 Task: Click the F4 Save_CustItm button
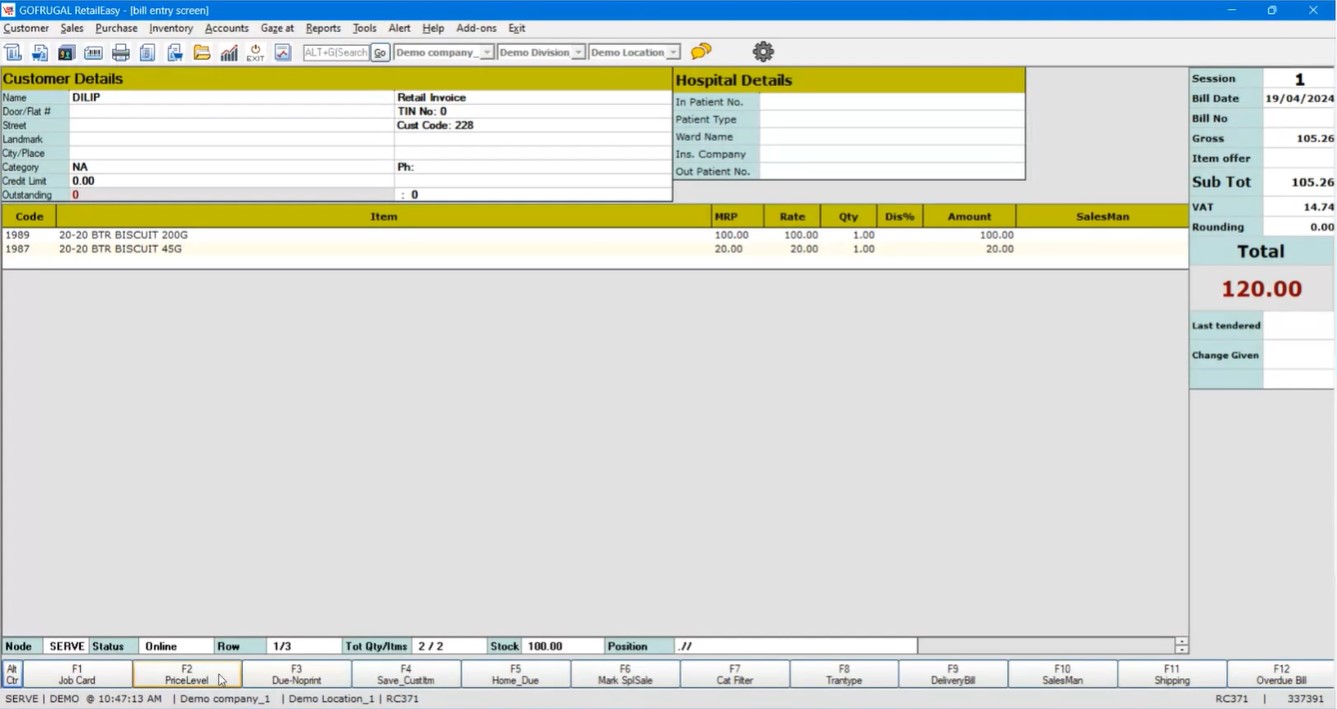click(406, 674)
